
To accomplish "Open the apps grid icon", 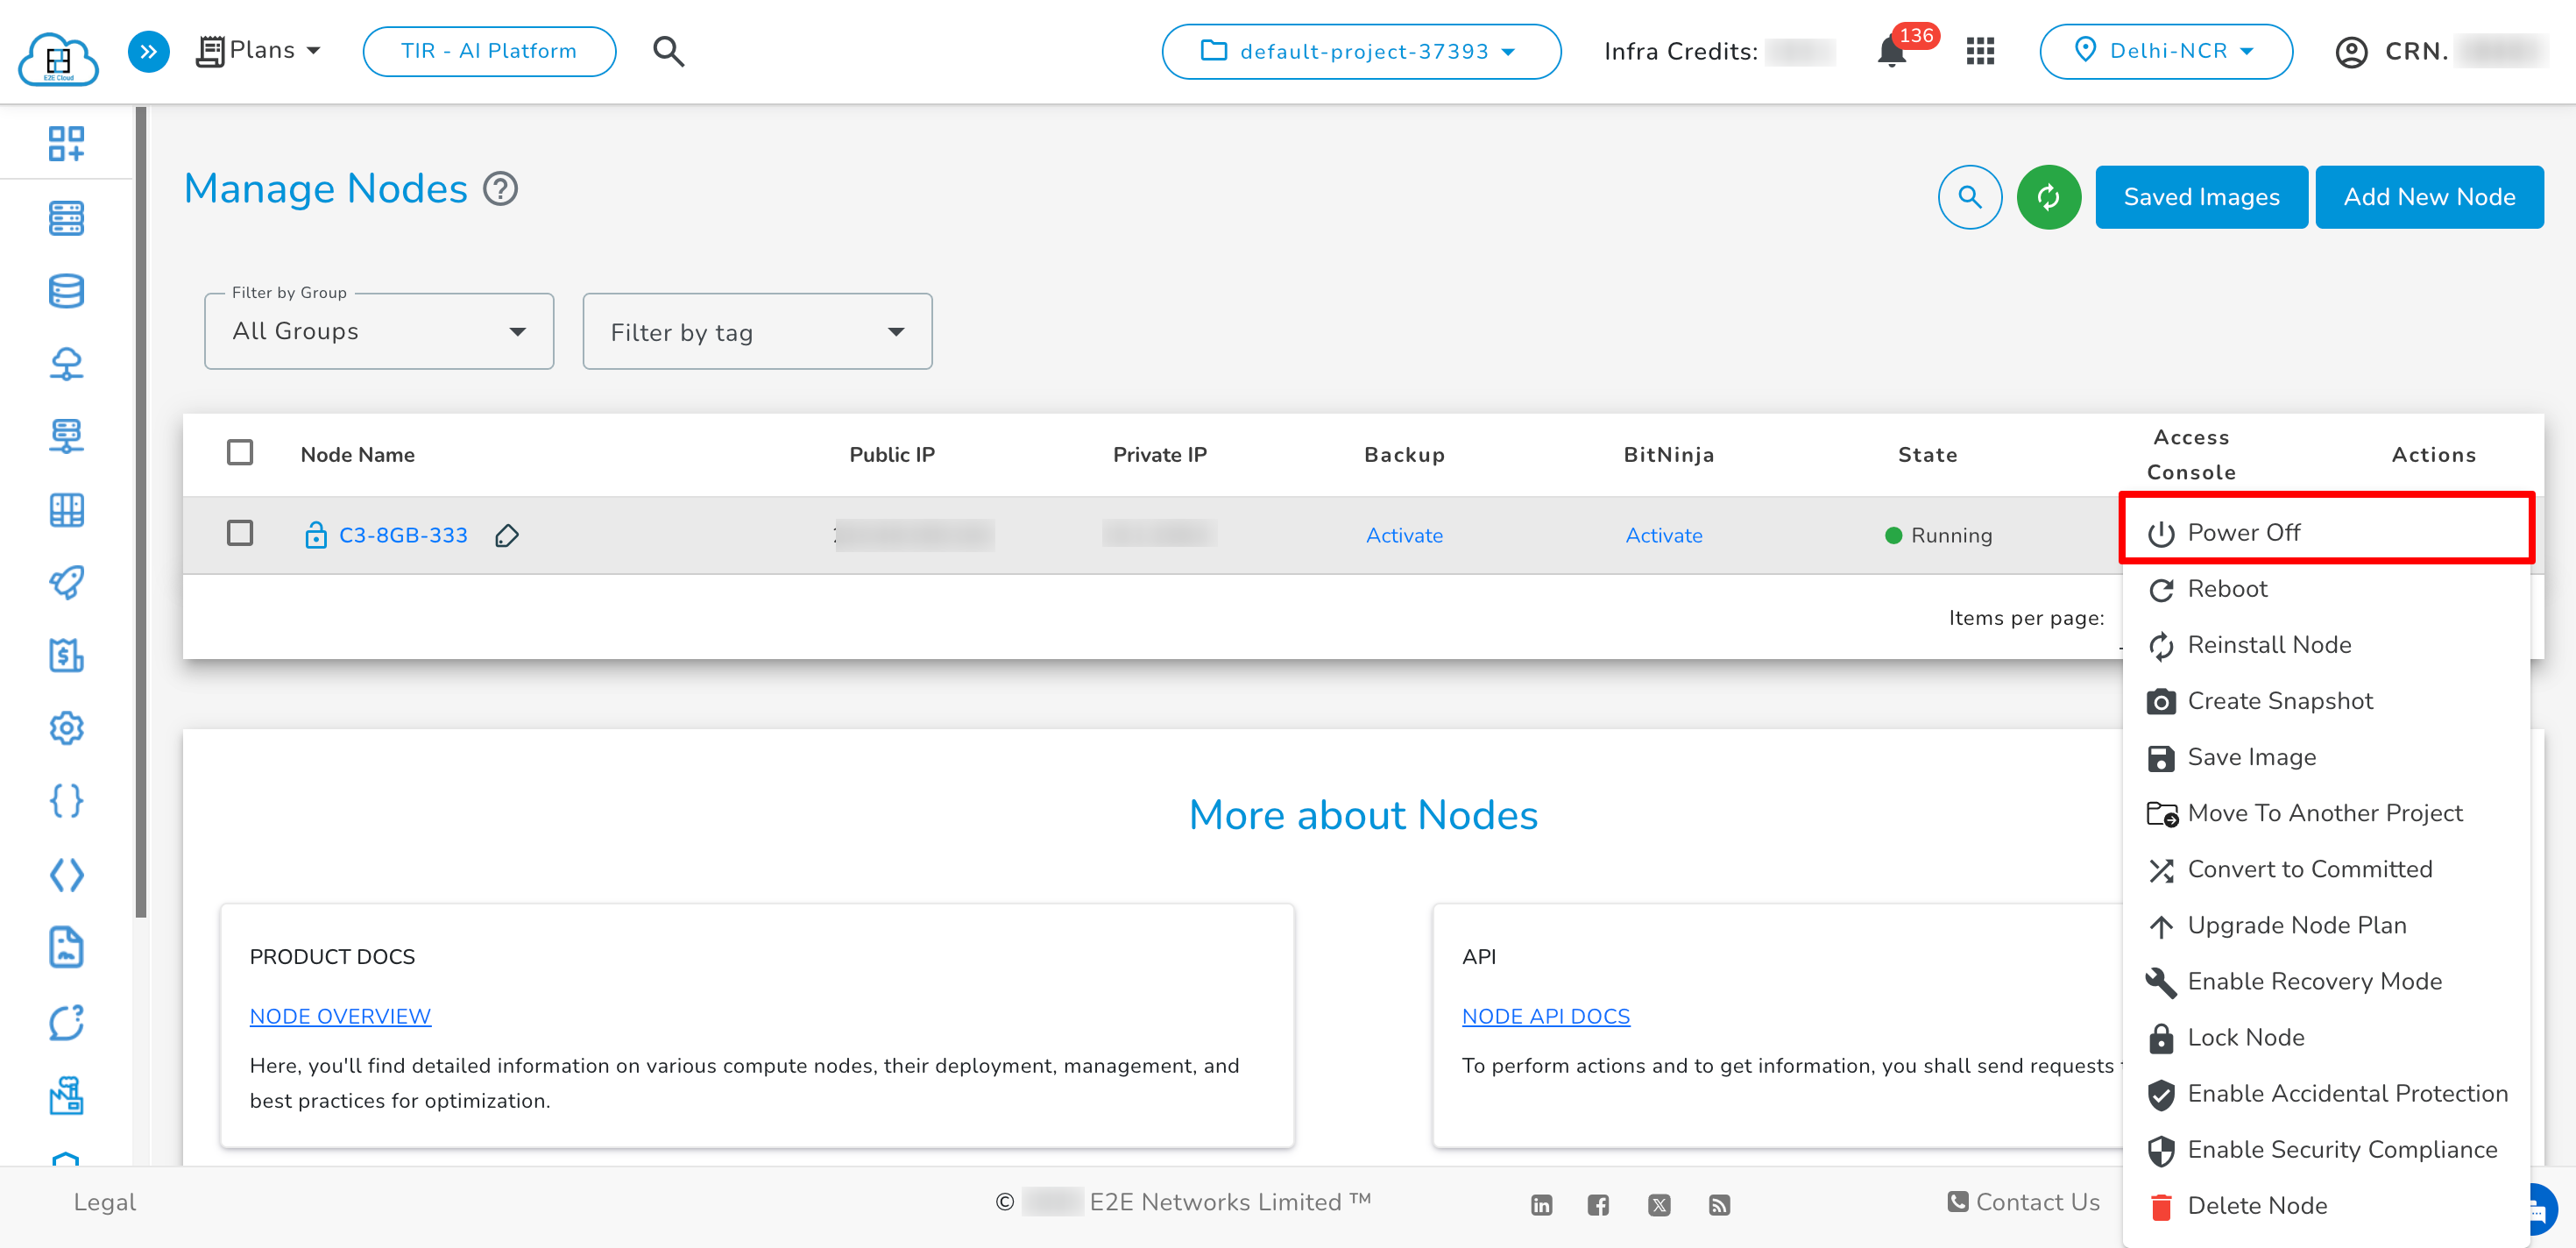I will 1980,51.
